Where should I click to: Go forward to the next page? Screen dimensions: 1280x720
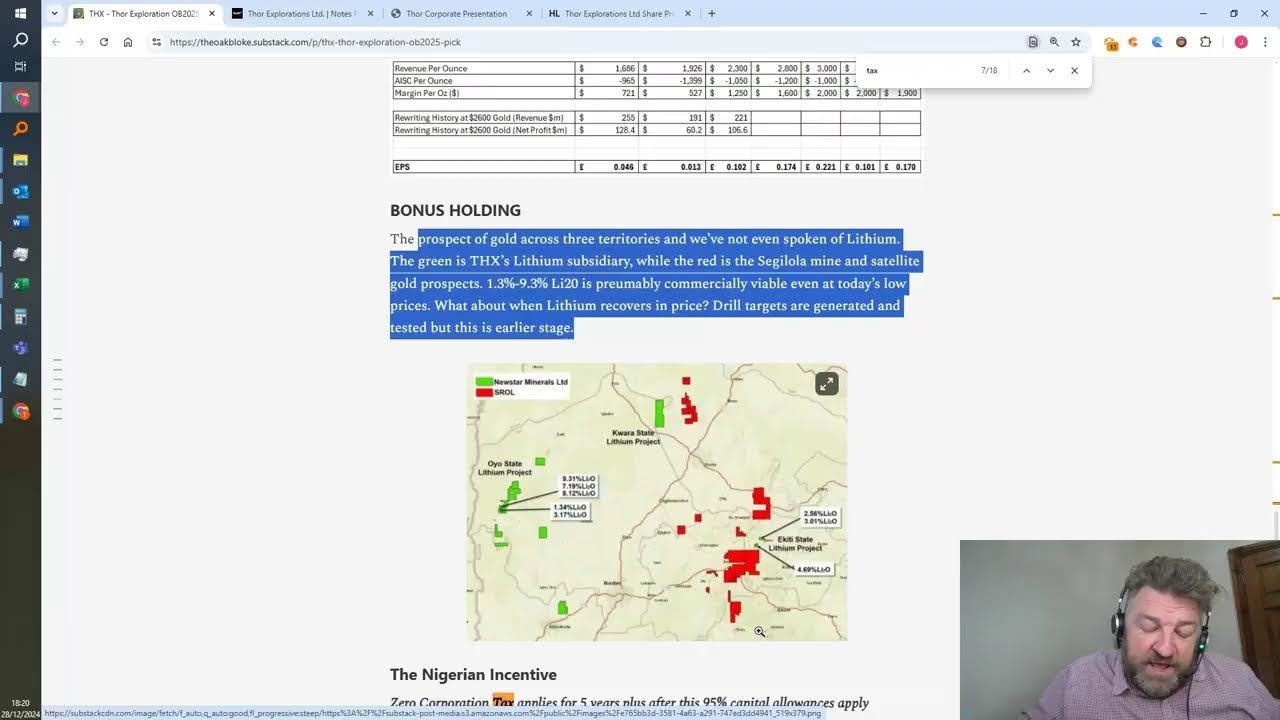[x=80, y=42]
